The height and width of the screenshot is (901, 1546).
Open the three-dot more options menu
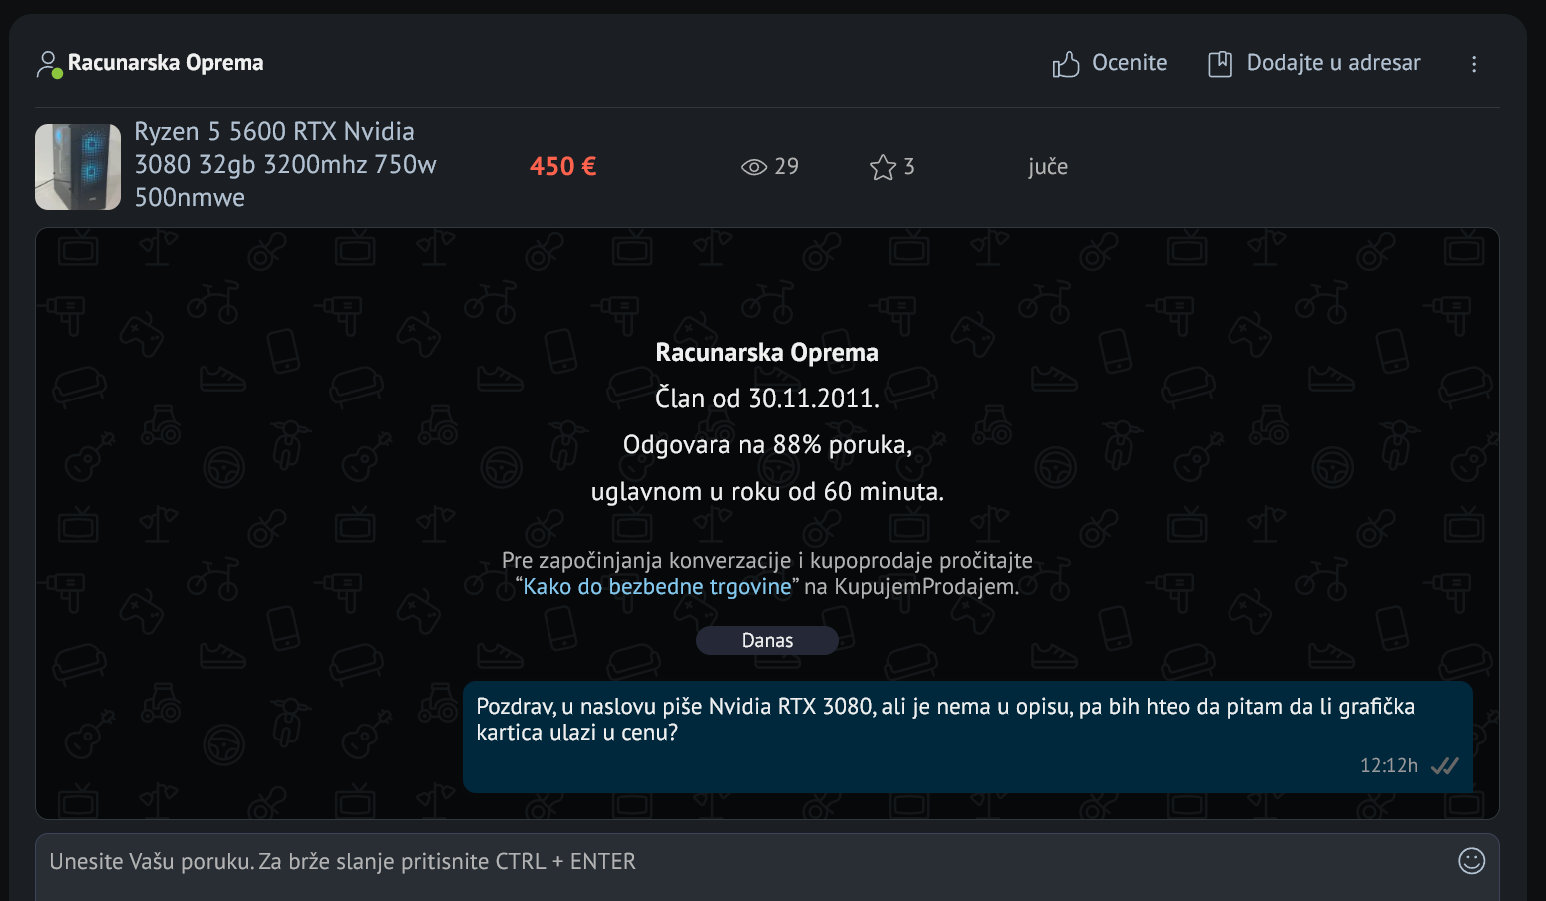point(1473,64)
